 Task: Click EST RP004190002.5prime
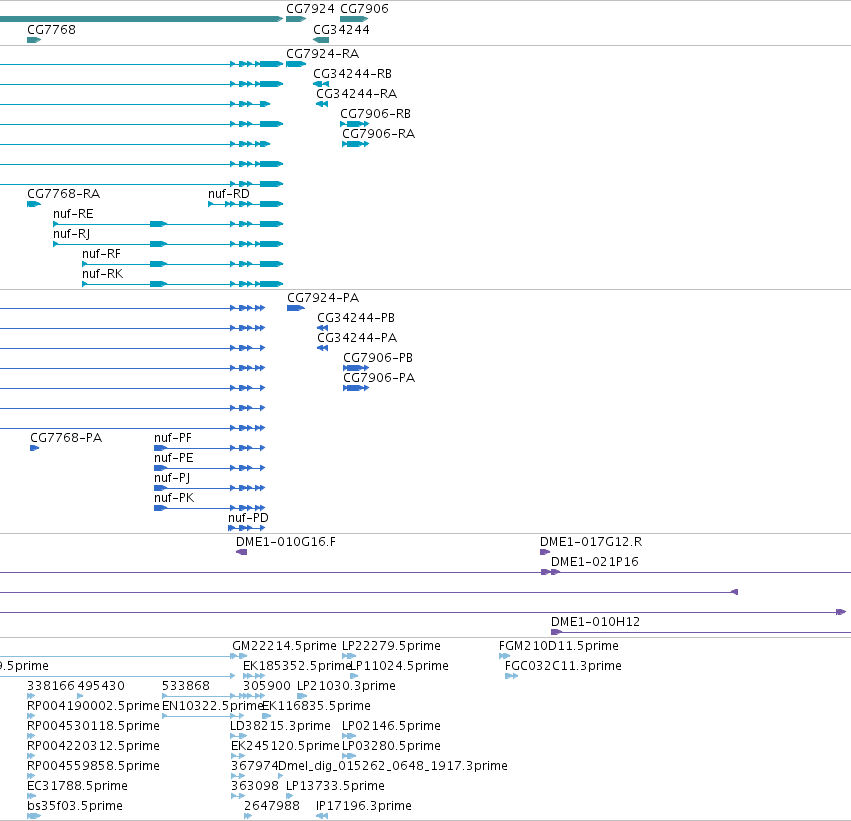93,707
